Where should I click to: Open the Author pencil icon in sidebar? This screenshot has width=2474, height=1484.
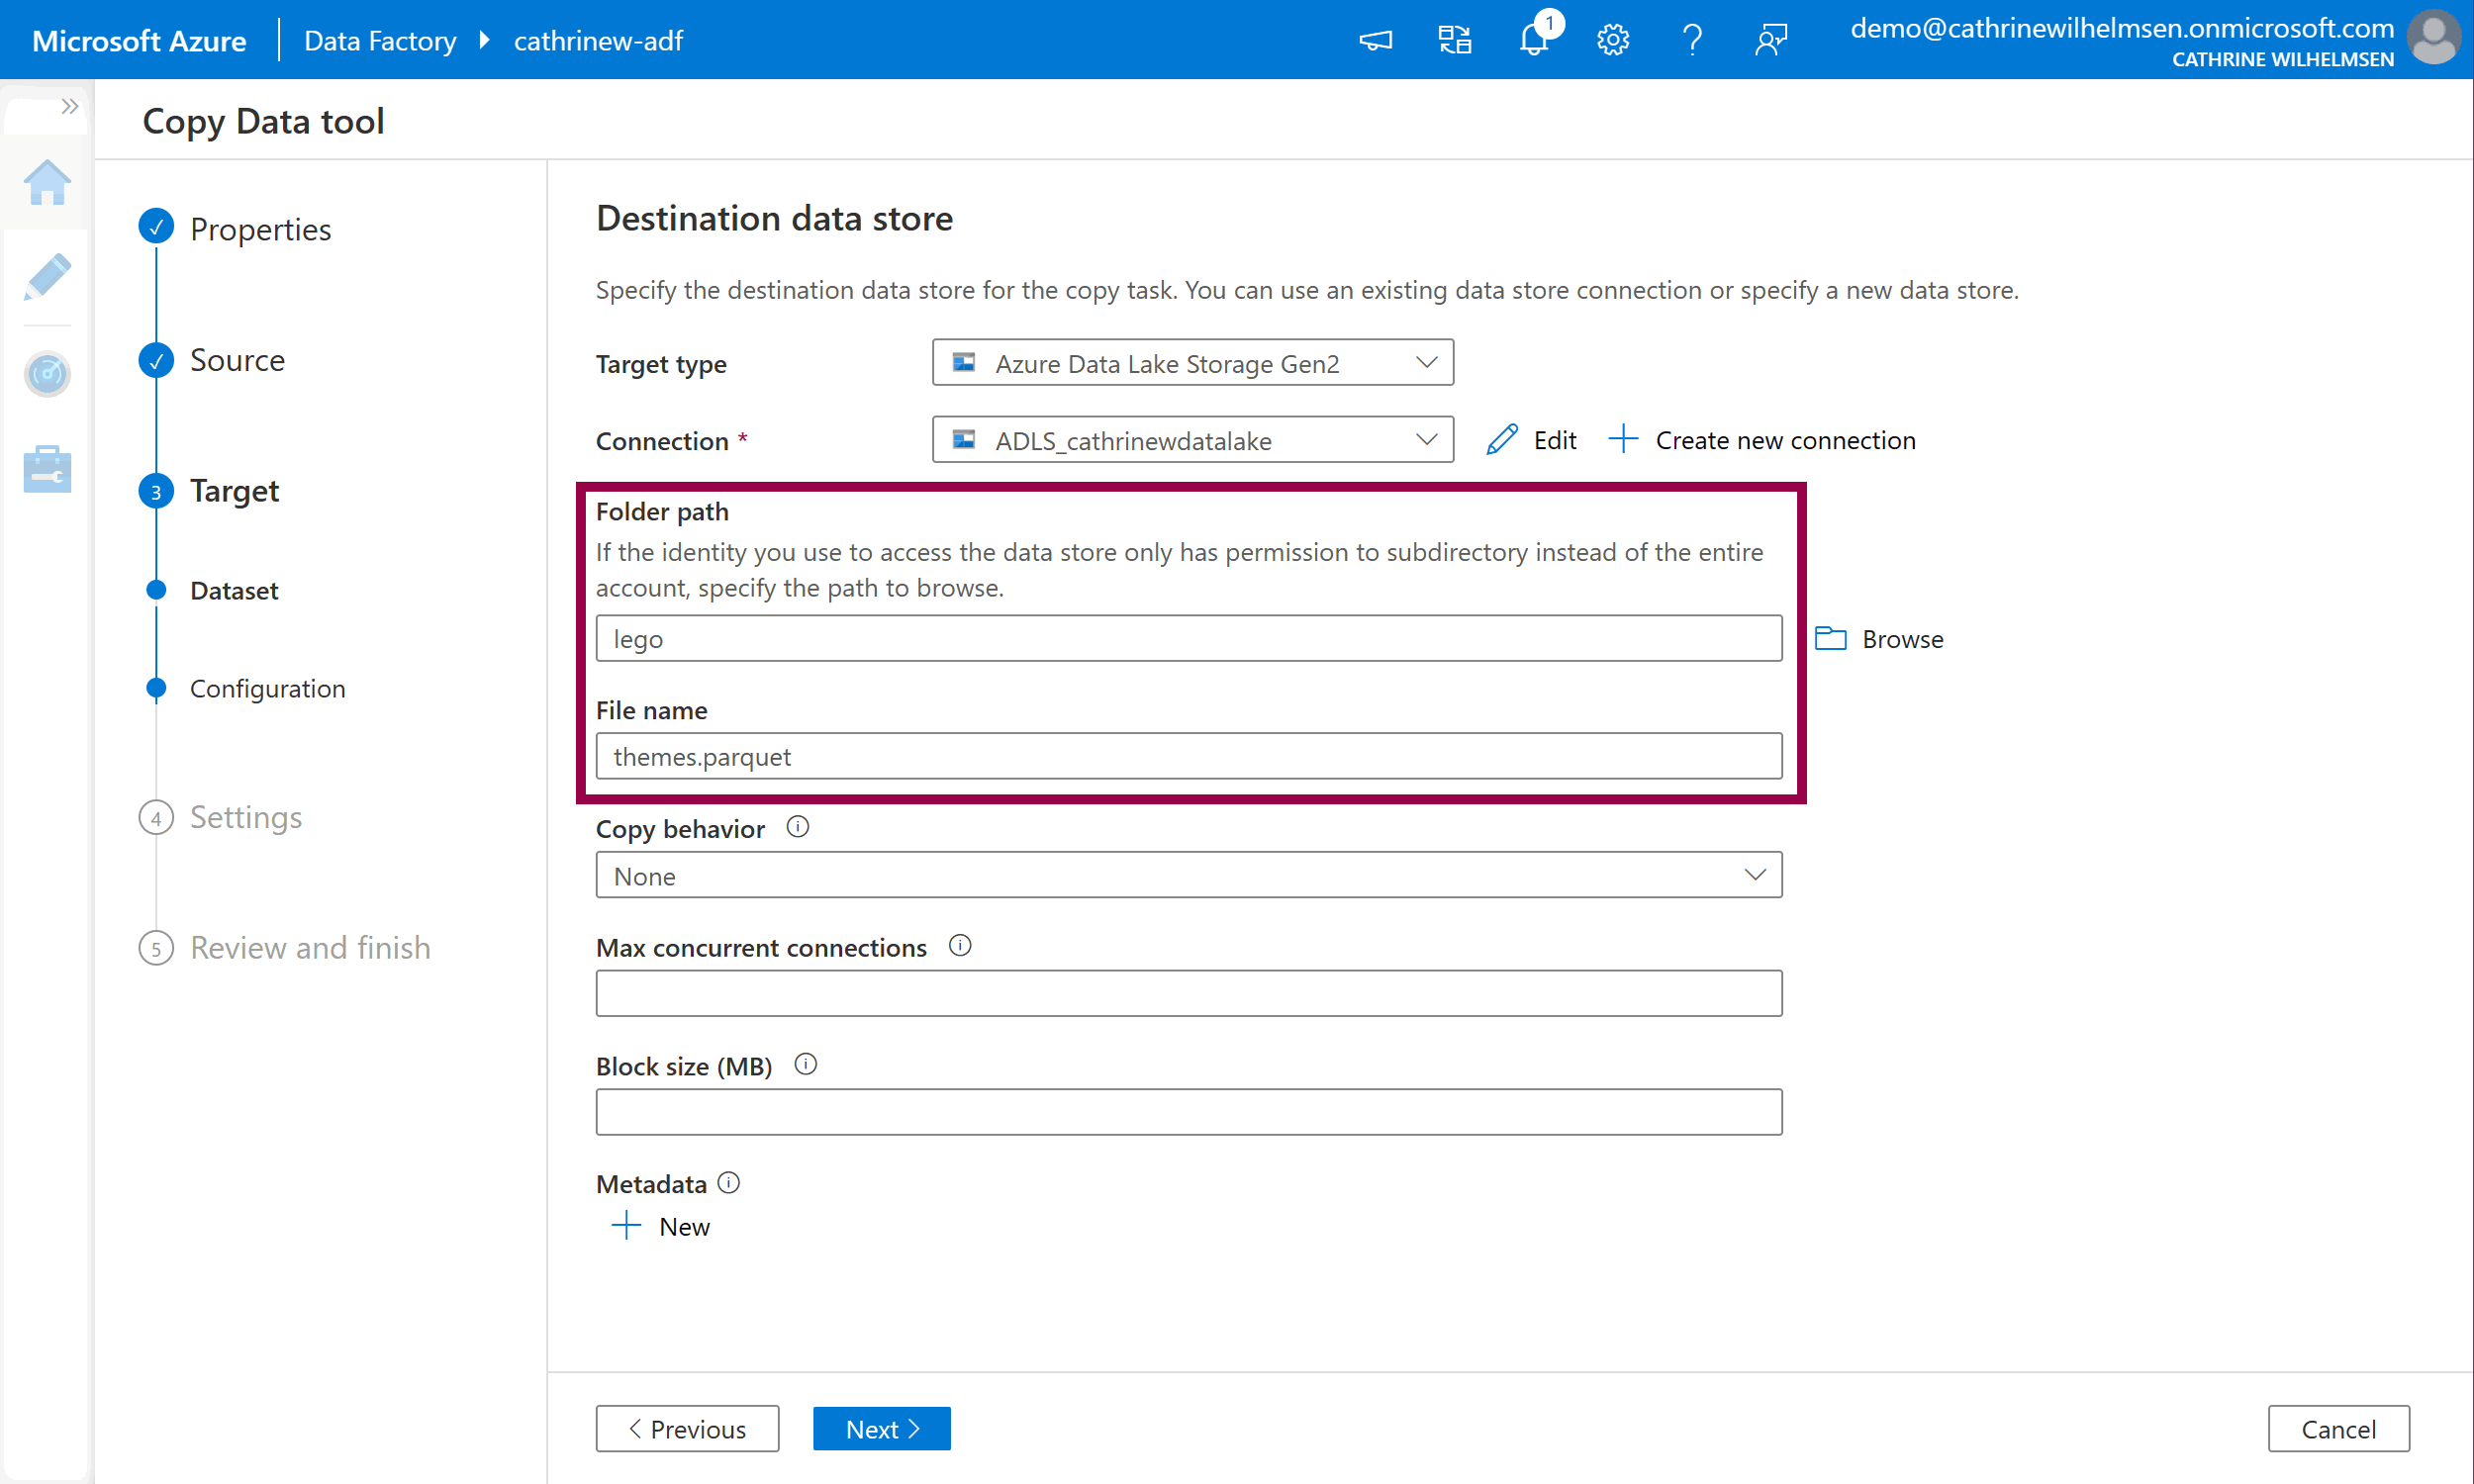(47, 277)
